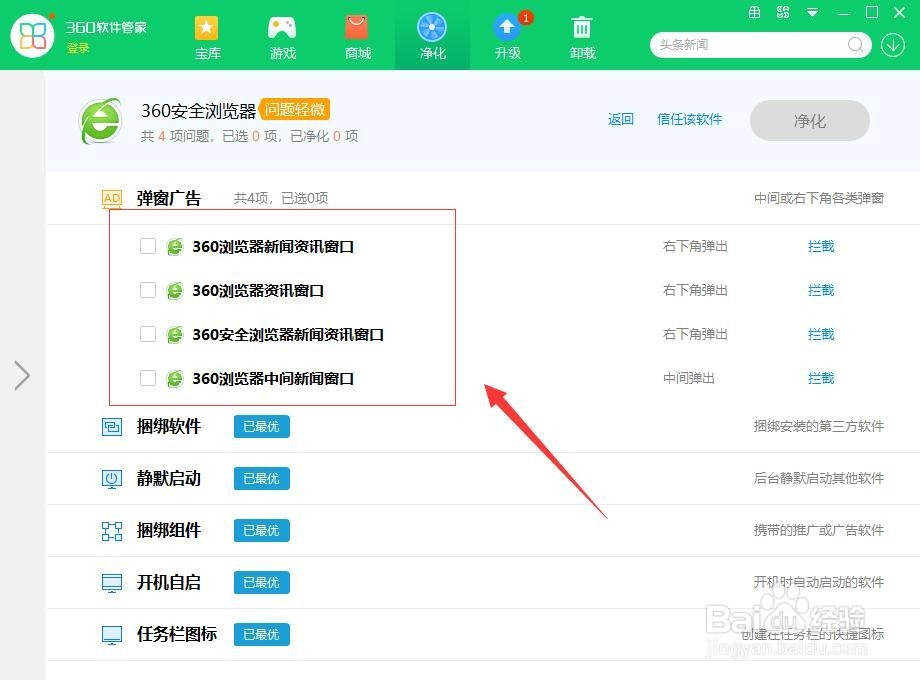Screen dimensions: 920x680
Task: Open the 宝库 section icon
Action: [207, 29]
